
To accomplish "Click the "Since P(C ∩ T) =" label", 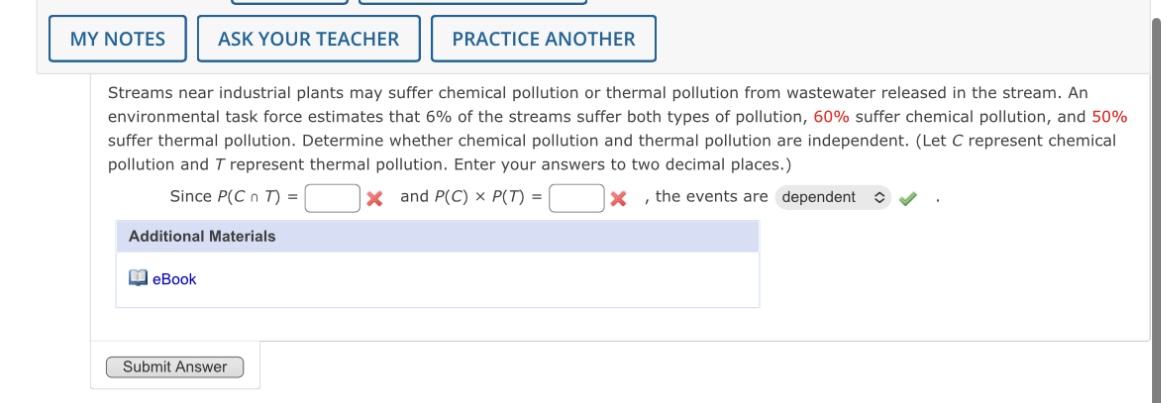I will [x=233, y=197].
